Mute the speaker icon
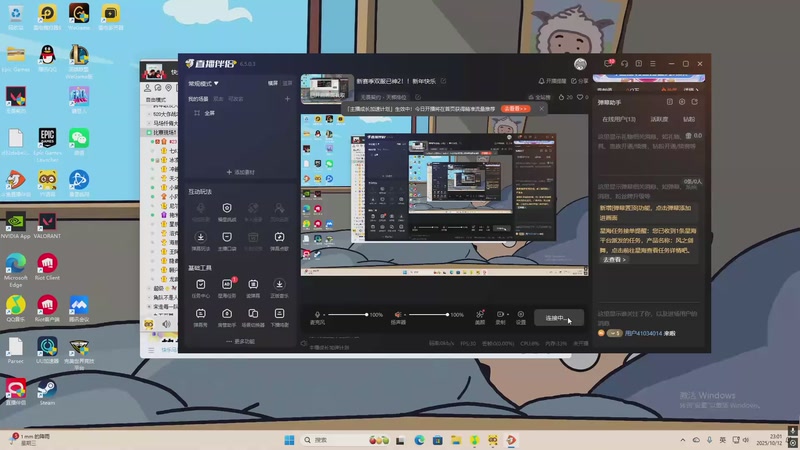The height and width of the screenshot is (450, 800). click(x=398, y=315)
